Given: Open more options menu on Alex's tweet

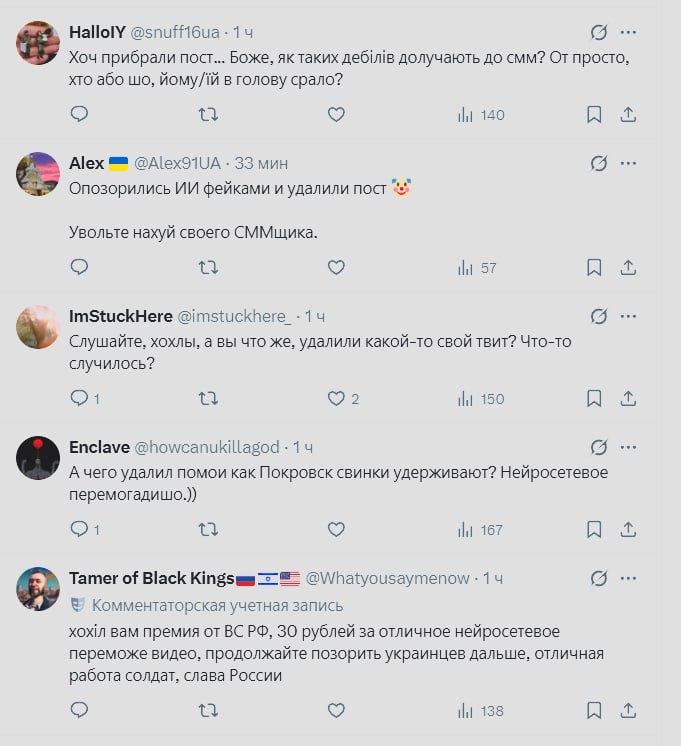Looking at the screenshot, I should pos(628,162).
